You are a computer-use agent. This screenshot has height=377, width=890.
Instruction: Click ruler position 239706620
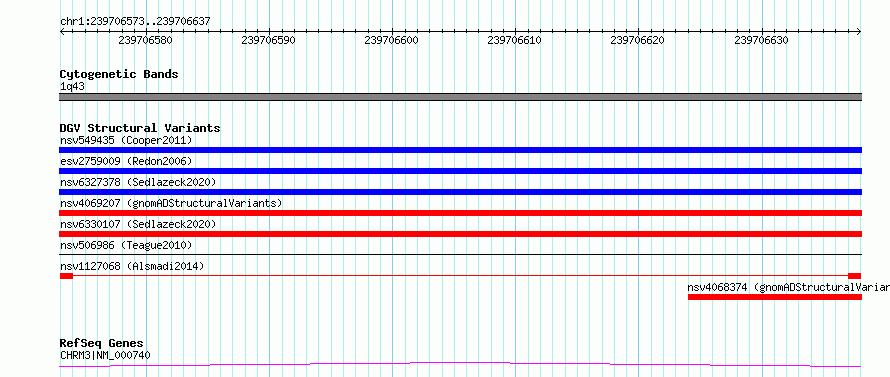(x=637, y=41)
